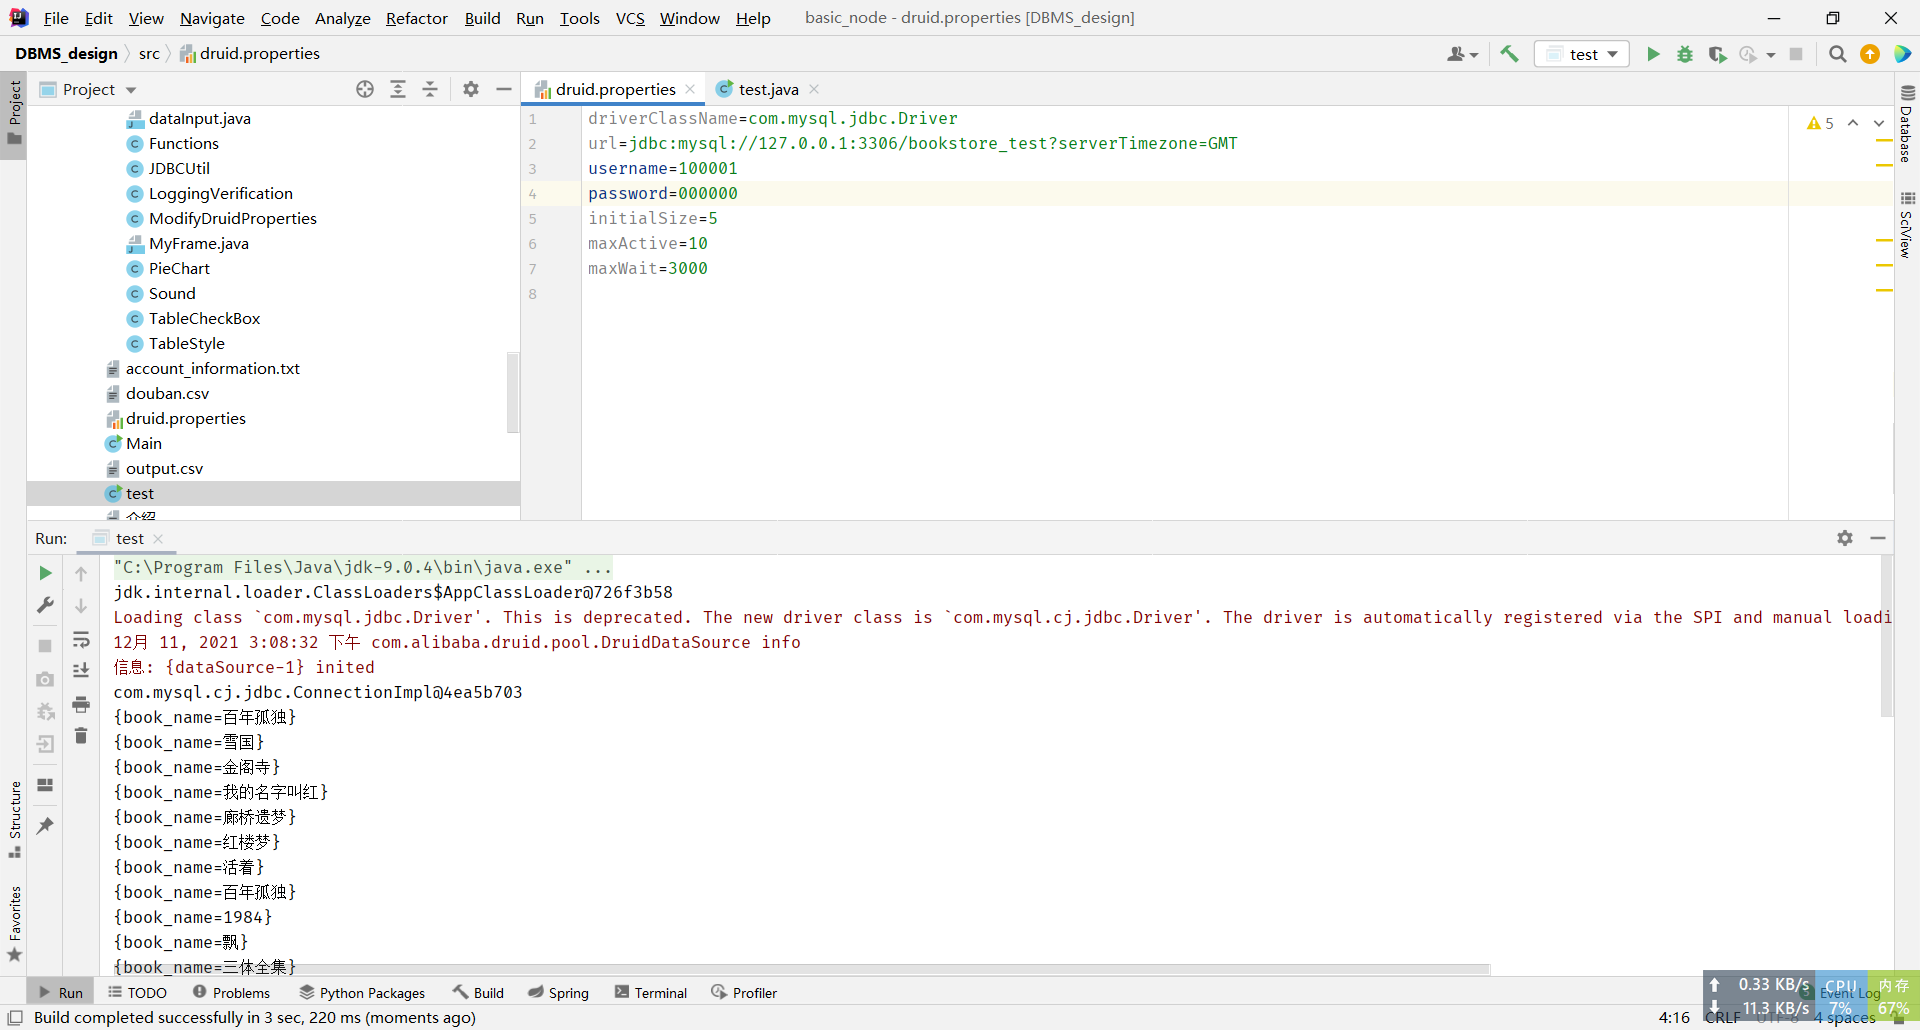Screen dimensions: 1920x1030
Task: Open the Spring tool window
Action: 558,992
